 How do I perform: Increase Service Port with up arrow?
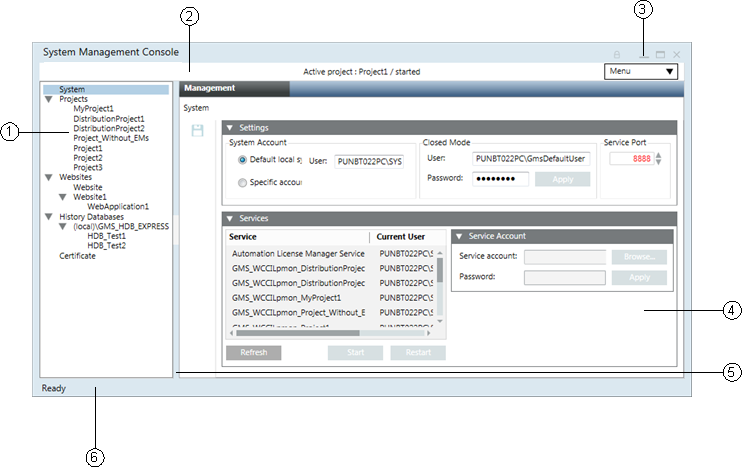pos(659,154)
